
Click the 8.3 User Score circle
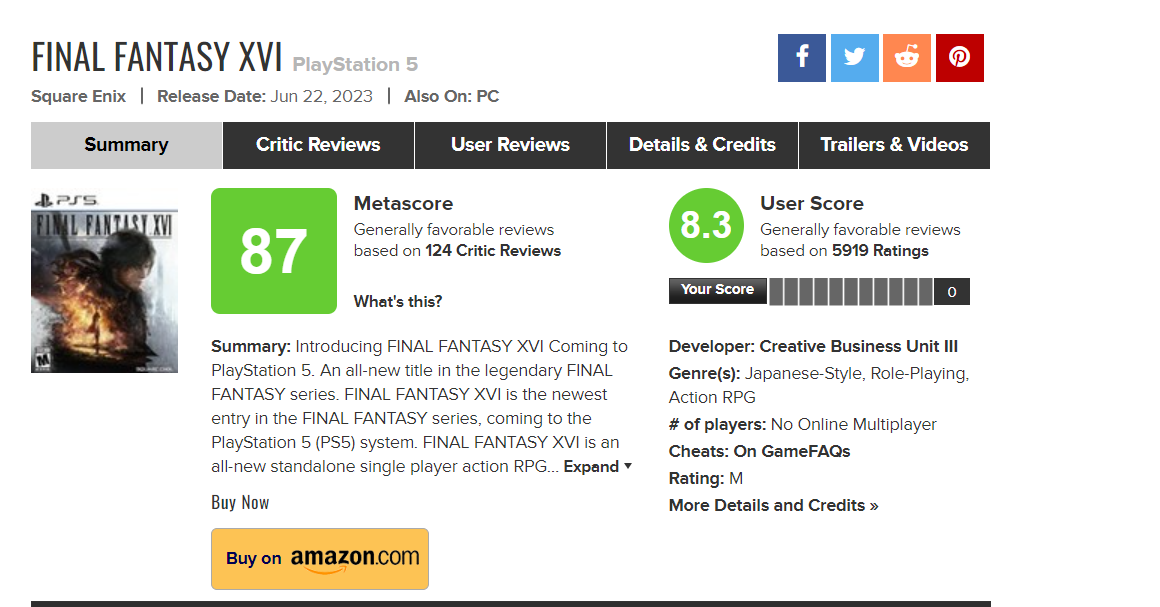[x=706, y=225]
